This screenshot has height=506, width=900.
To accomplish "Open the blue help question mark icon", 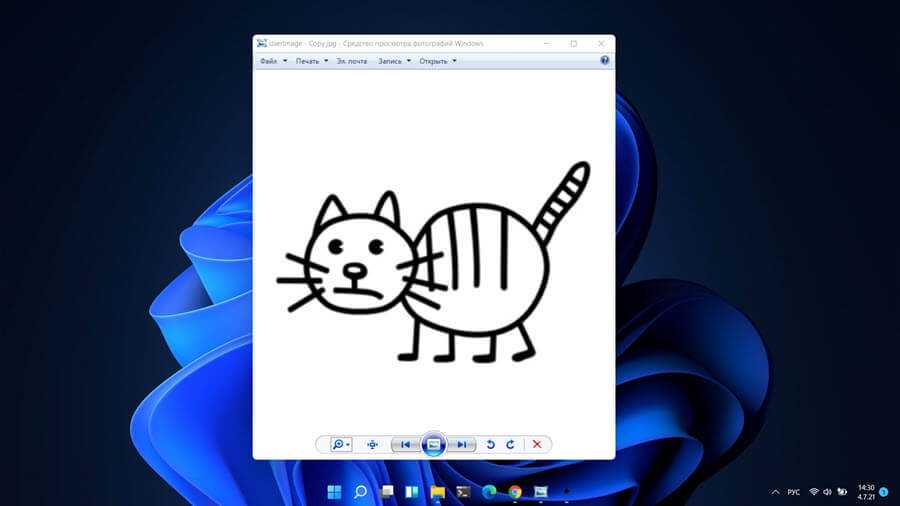I will point(605,60).
